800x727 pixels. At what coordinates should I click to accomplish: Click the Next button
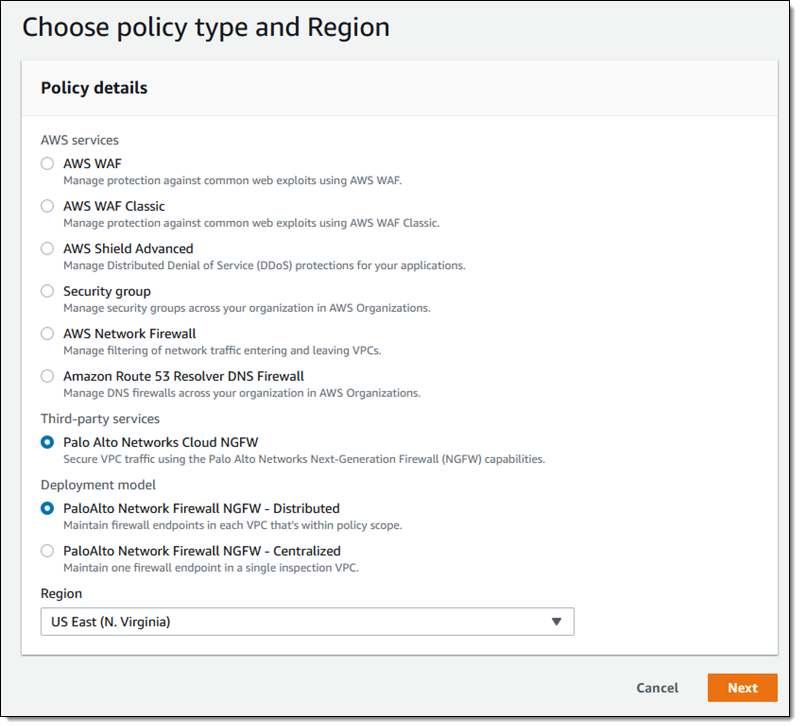click(742, 688)
